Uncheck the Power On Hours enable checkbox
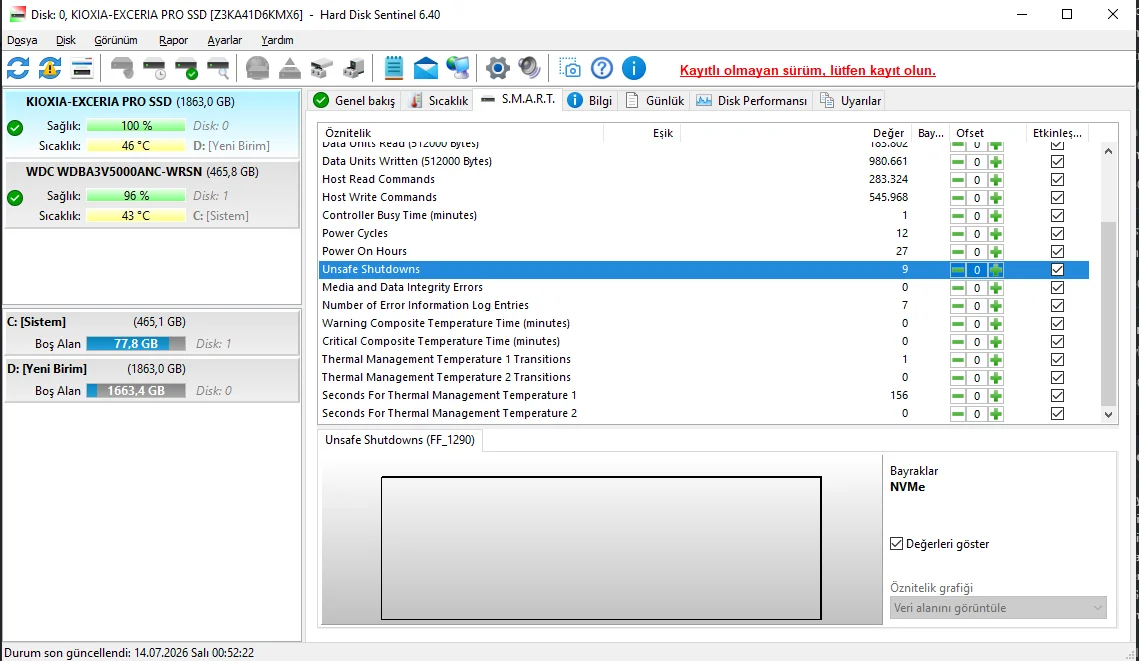 pos(1058,251)
